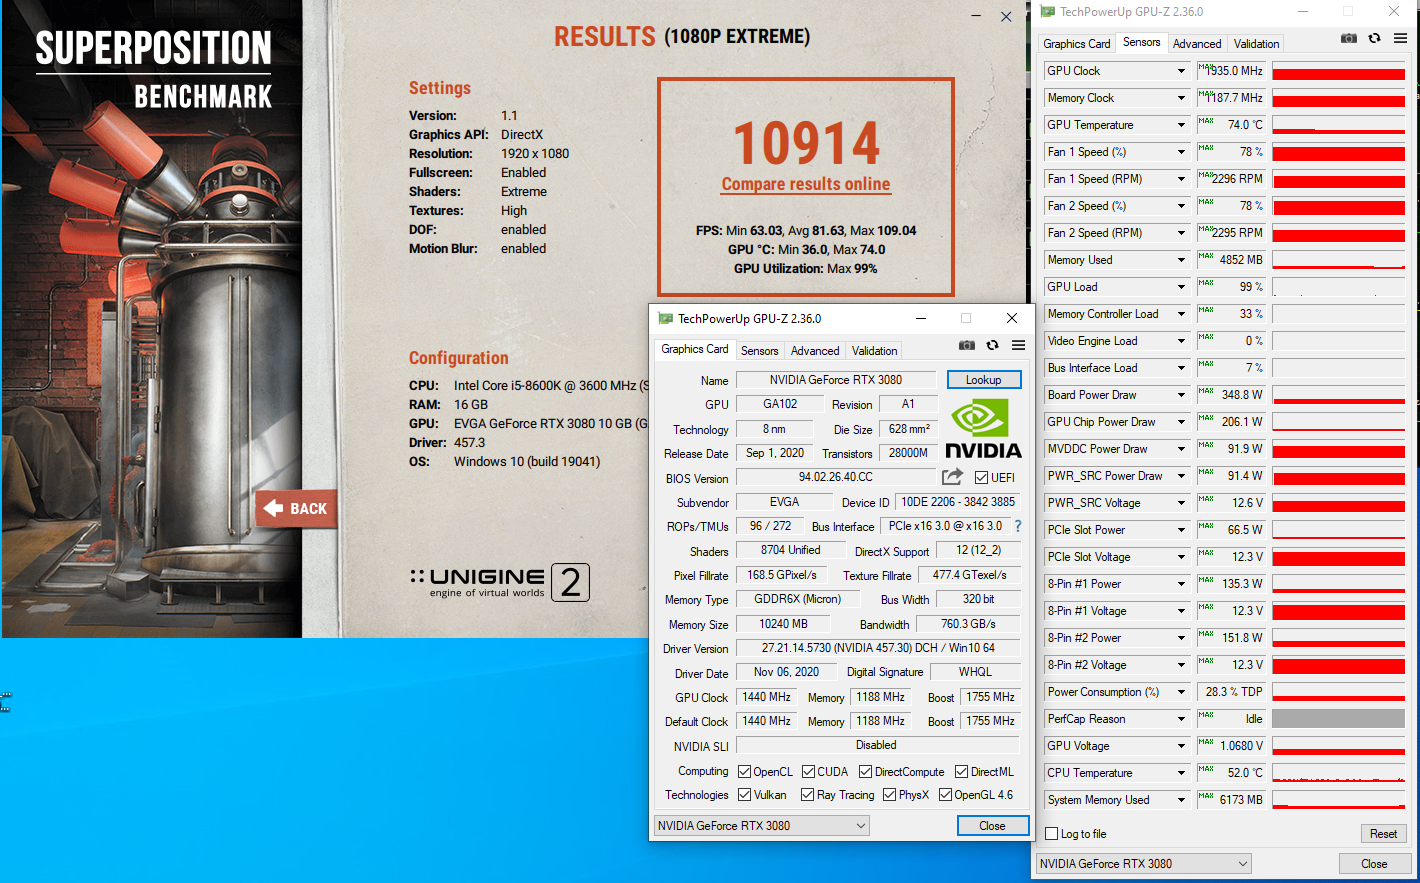Click the GPU Clock red sensor graph

1338,71
